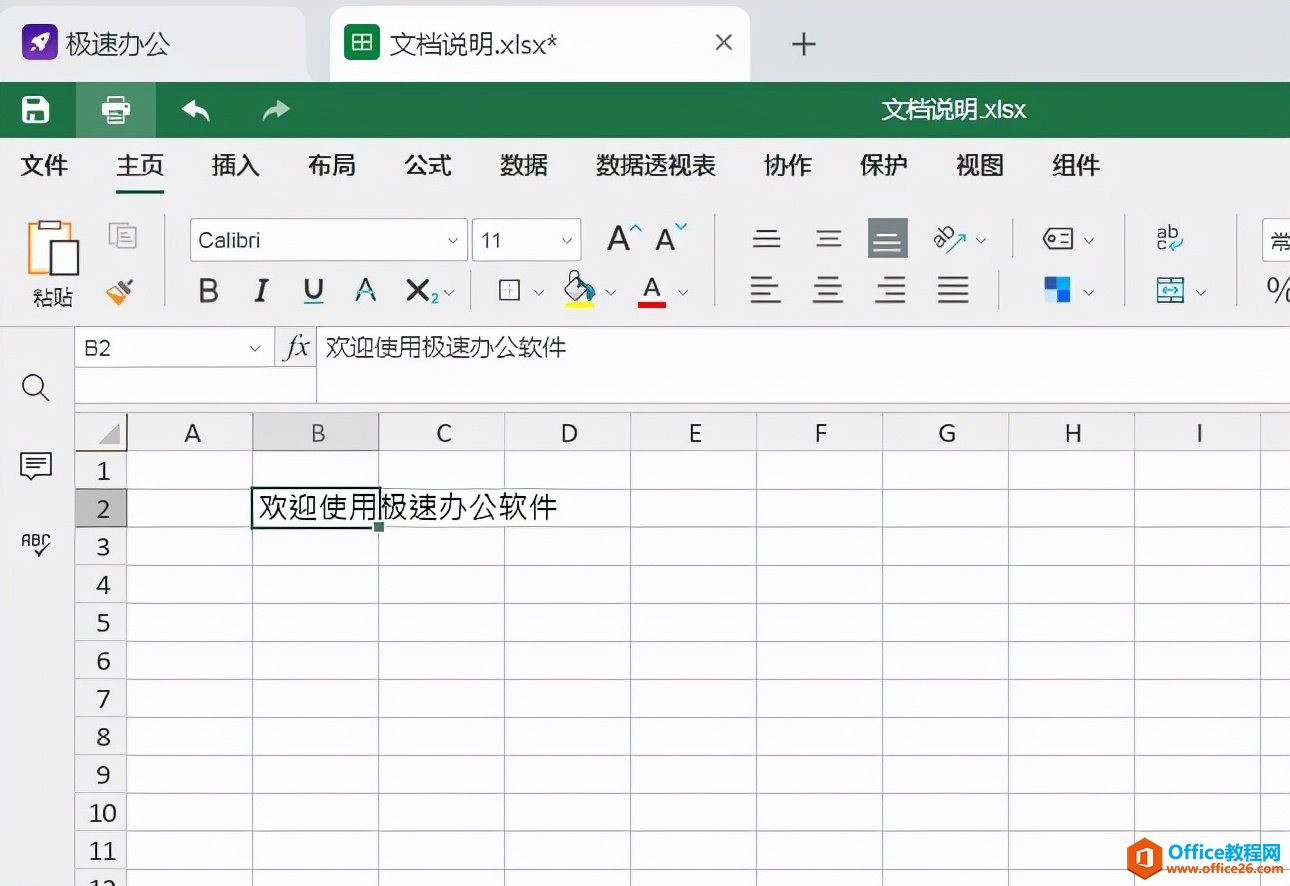The height and width of the screenshot is (886, 1290).
Task: Align text left
Action: tap(766, 291)
